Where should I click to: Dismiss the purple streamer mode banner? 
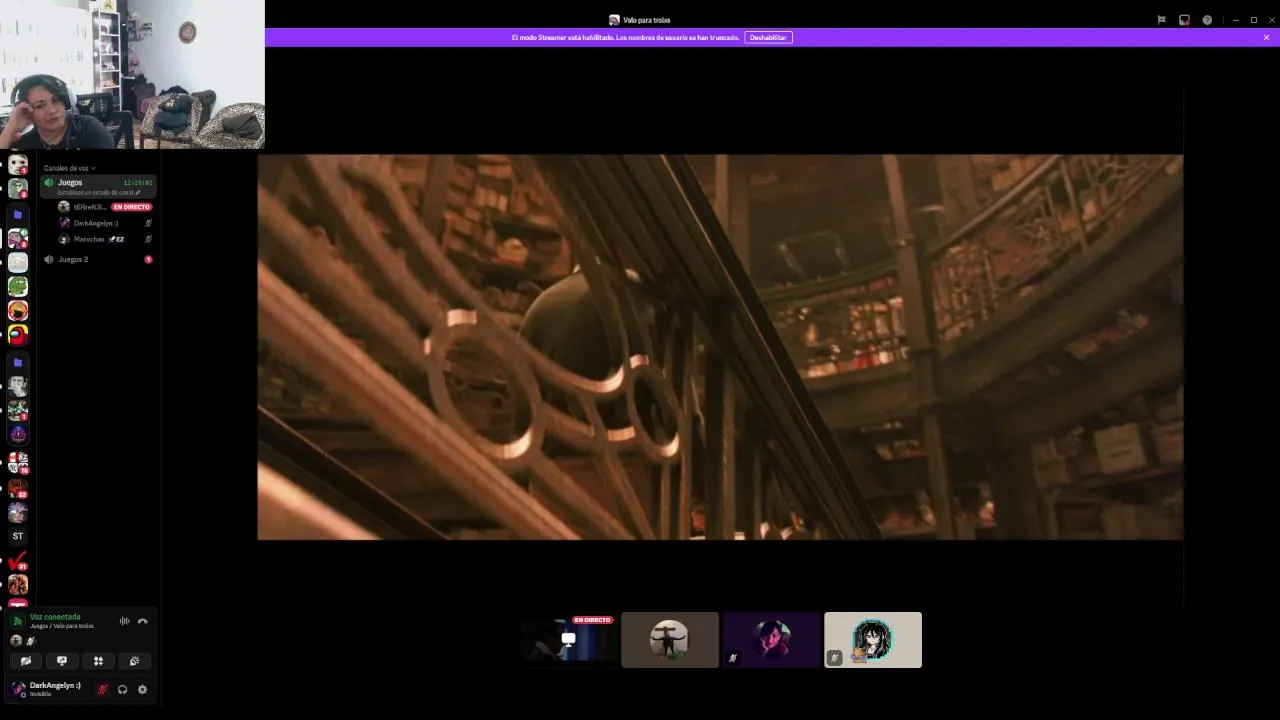point(1266,37)
